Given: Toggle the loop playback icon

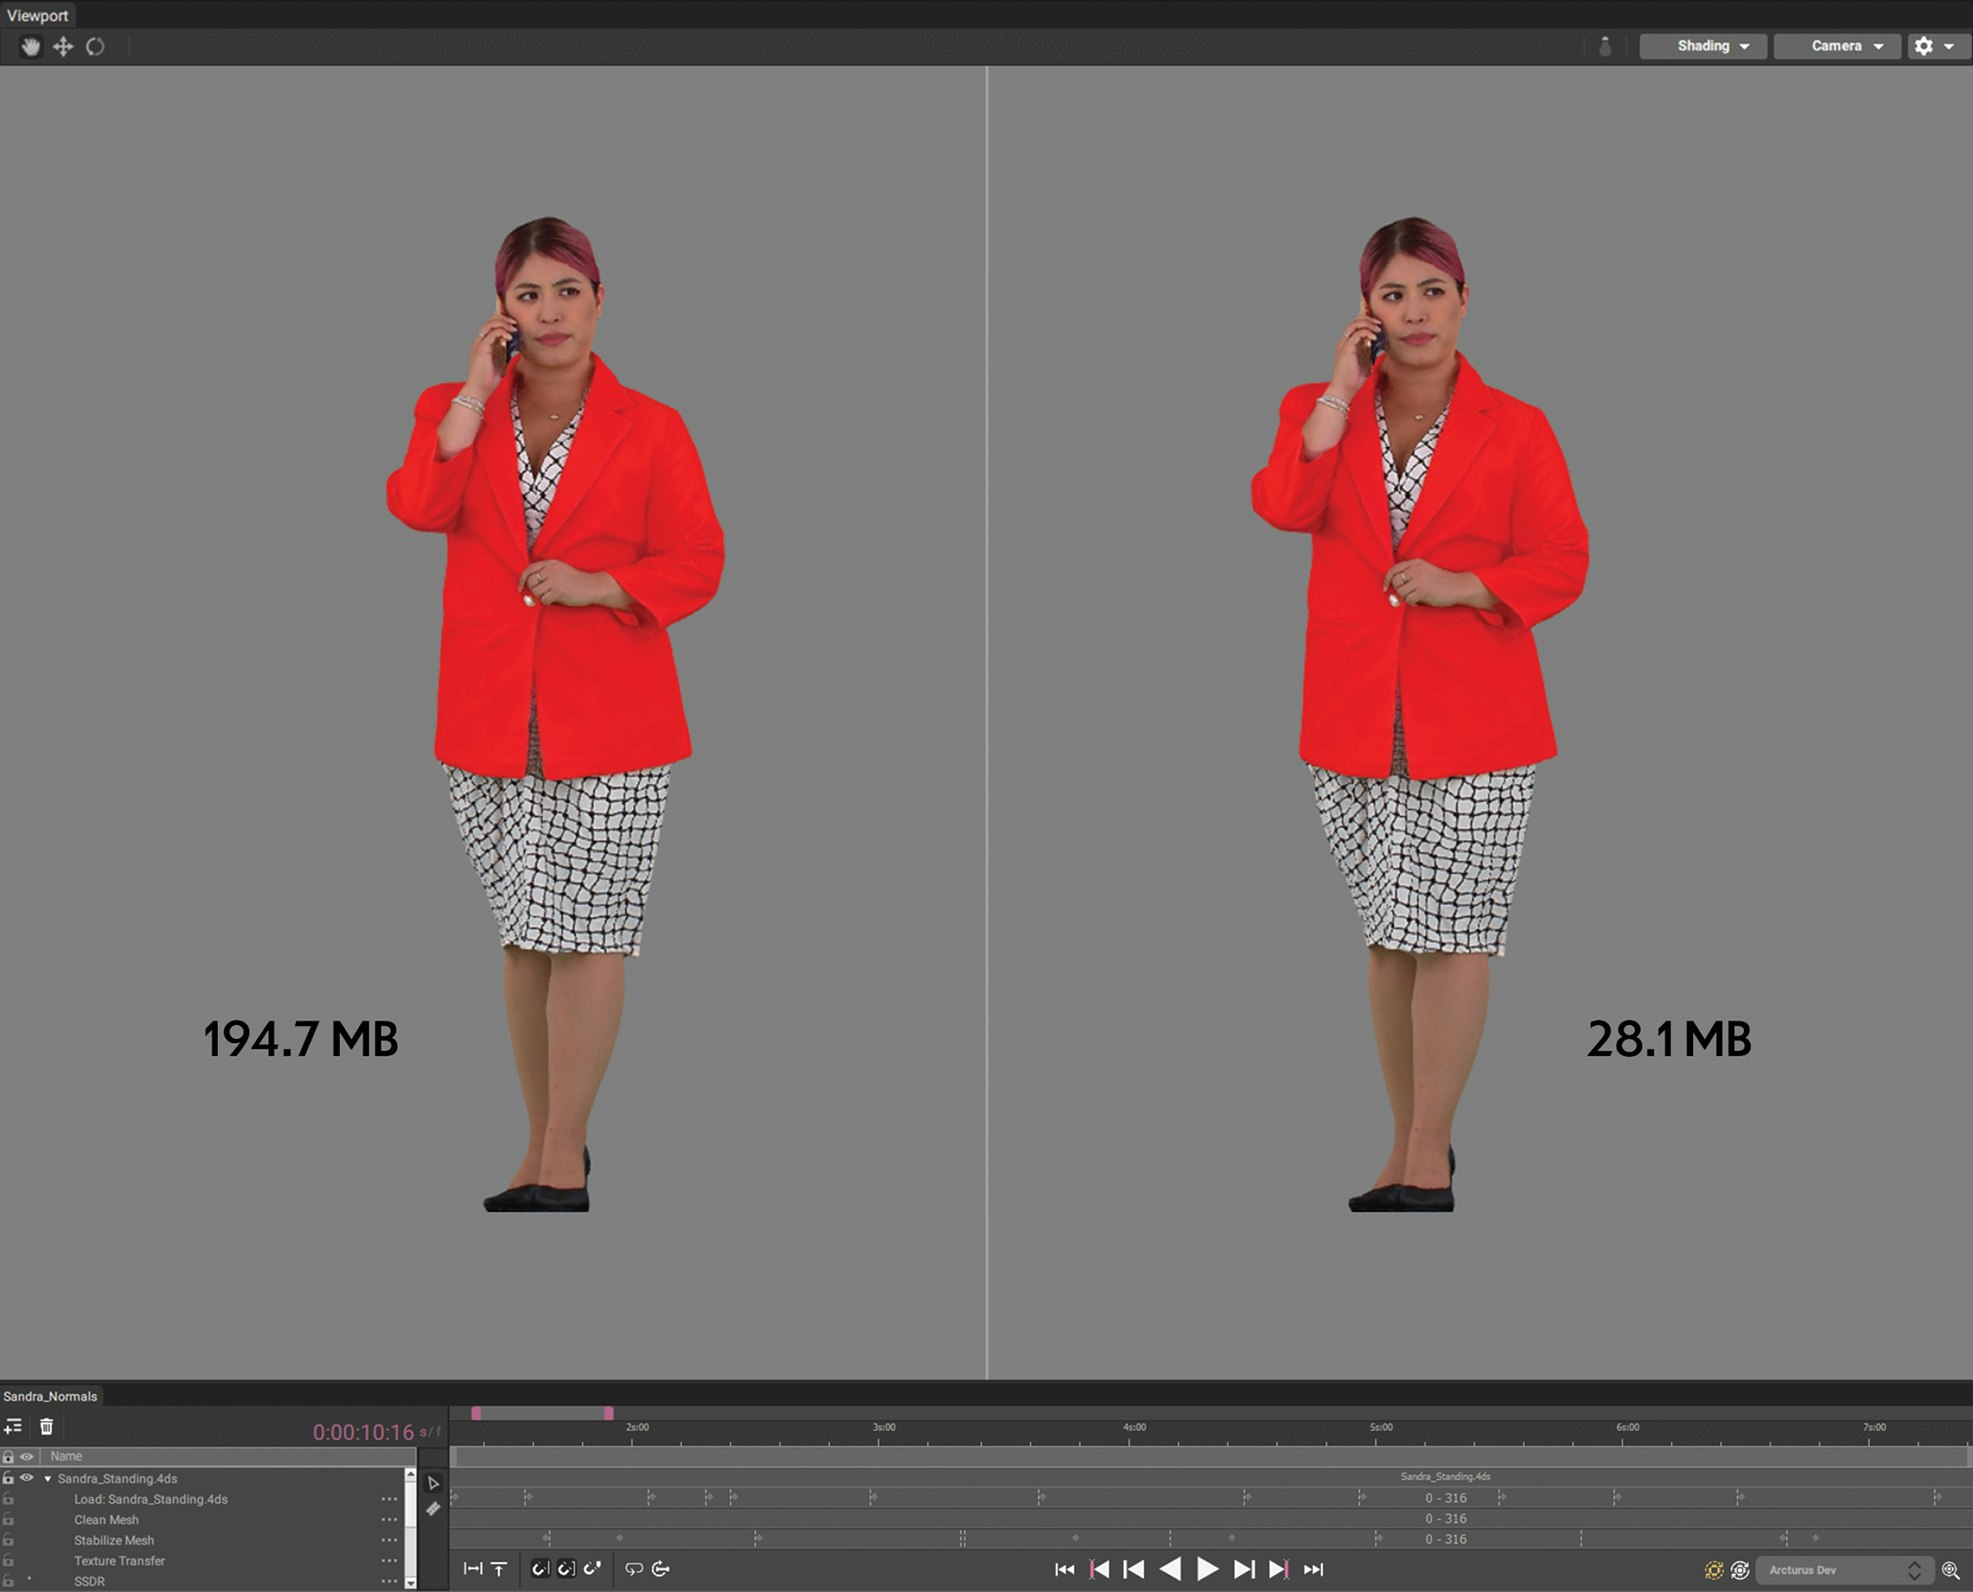Looking at the screenshot, I should [634, 1569].
